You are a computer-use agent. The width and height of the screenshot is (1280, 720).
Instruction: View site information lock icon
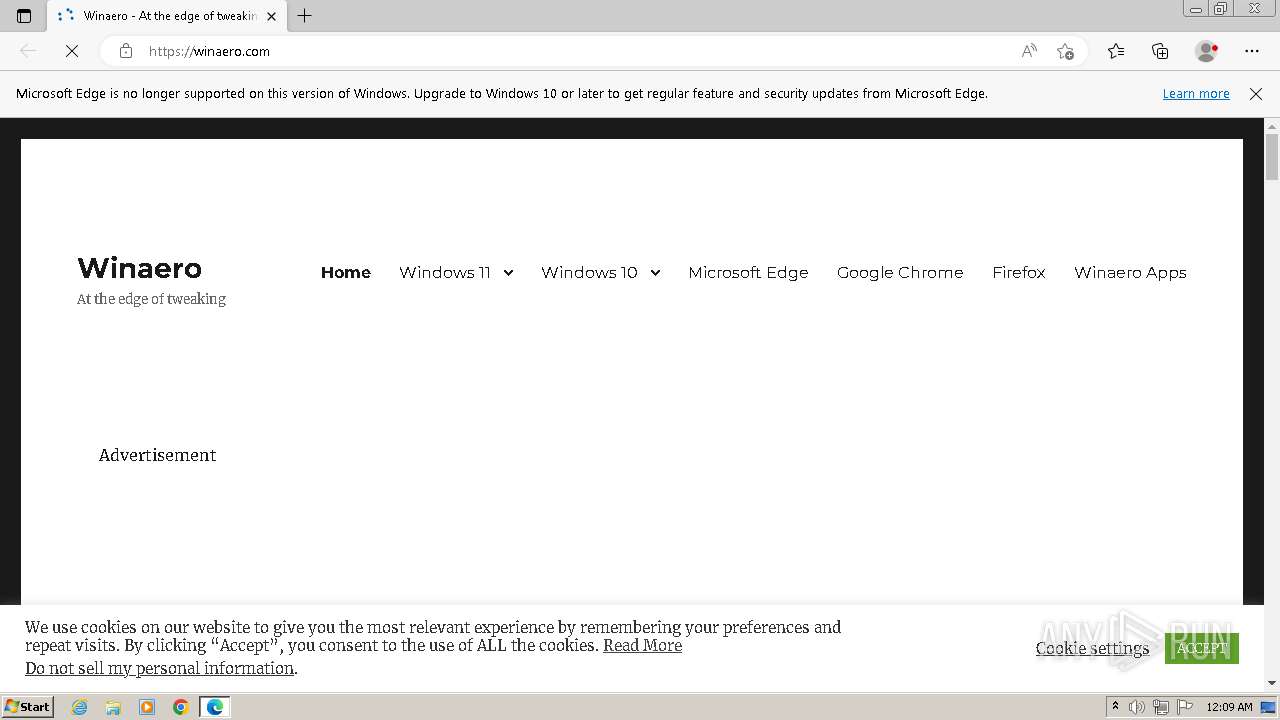(x=126, y=51)
